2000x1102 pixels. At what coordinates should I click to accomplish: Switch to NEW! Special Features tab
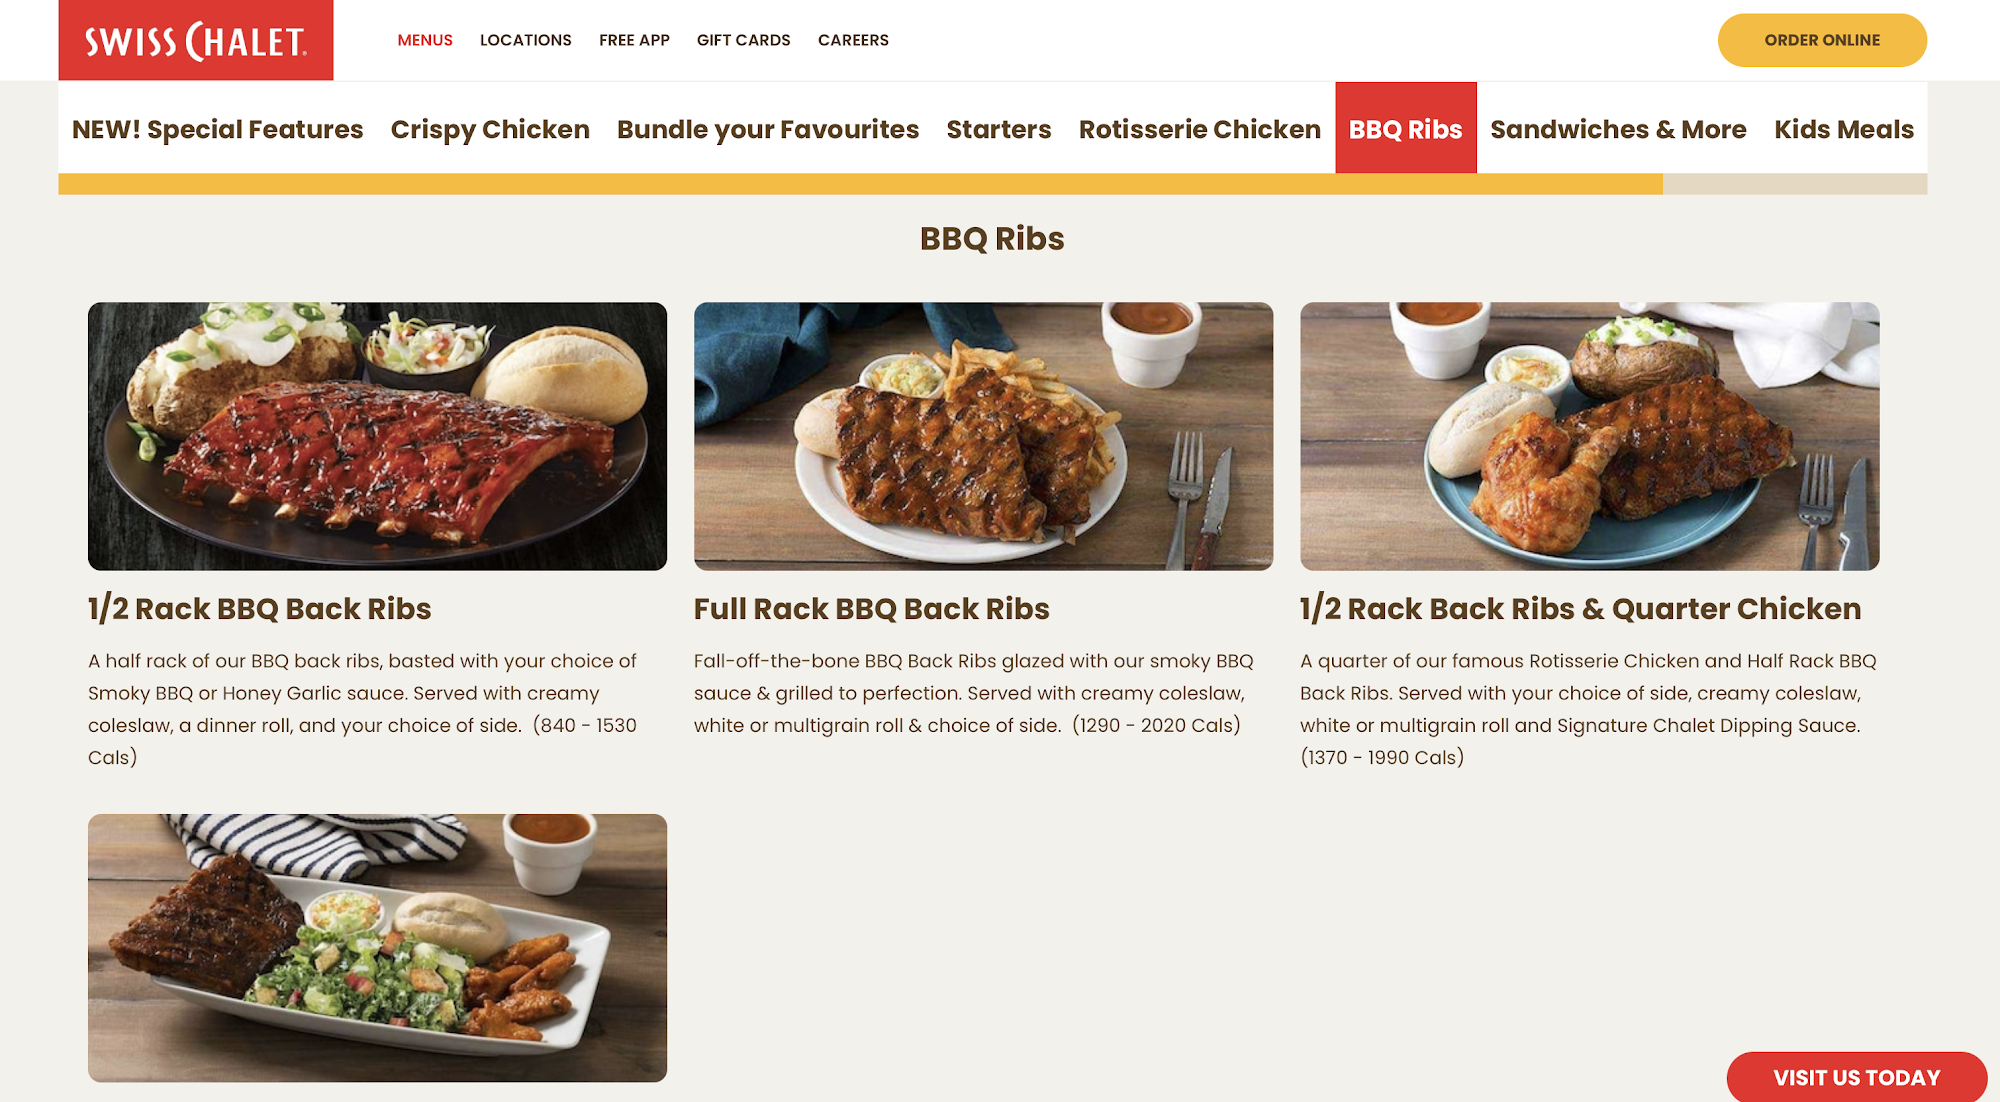click(217, 129)
